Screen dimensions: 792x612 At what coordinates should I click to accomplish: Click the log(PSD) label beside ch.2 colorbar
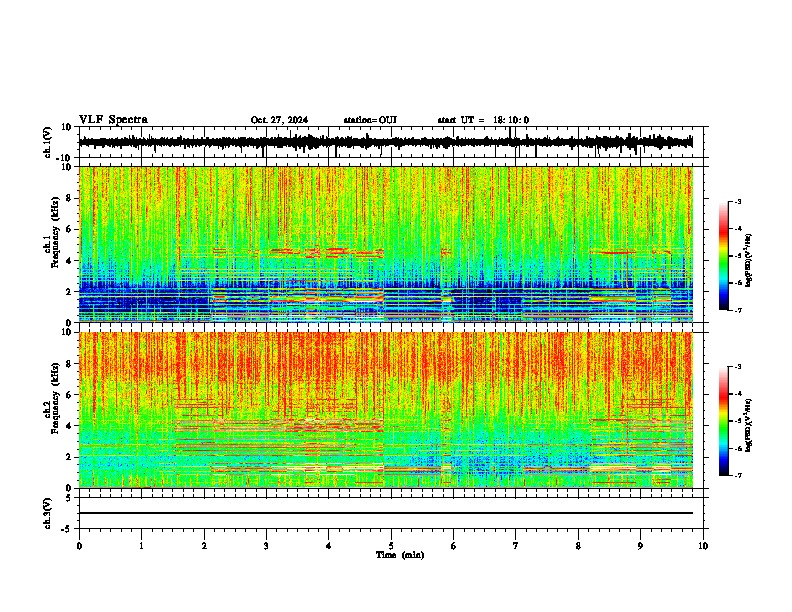(748, 425)
